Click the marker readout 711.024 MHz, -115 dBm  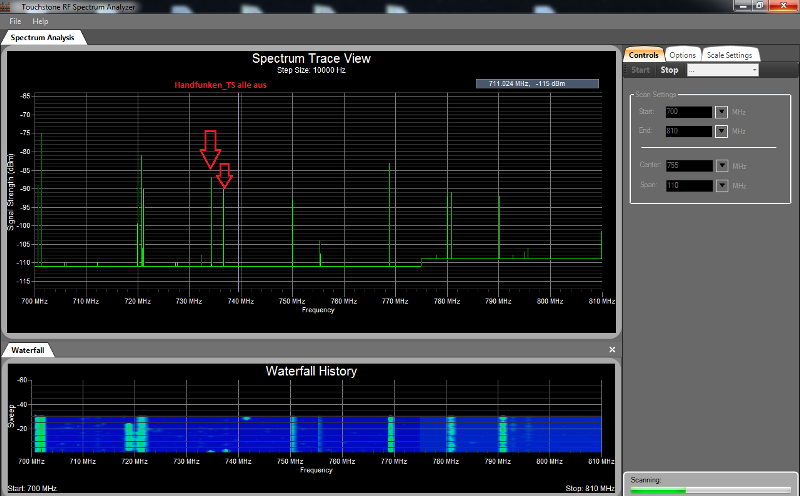pos(537,84)
